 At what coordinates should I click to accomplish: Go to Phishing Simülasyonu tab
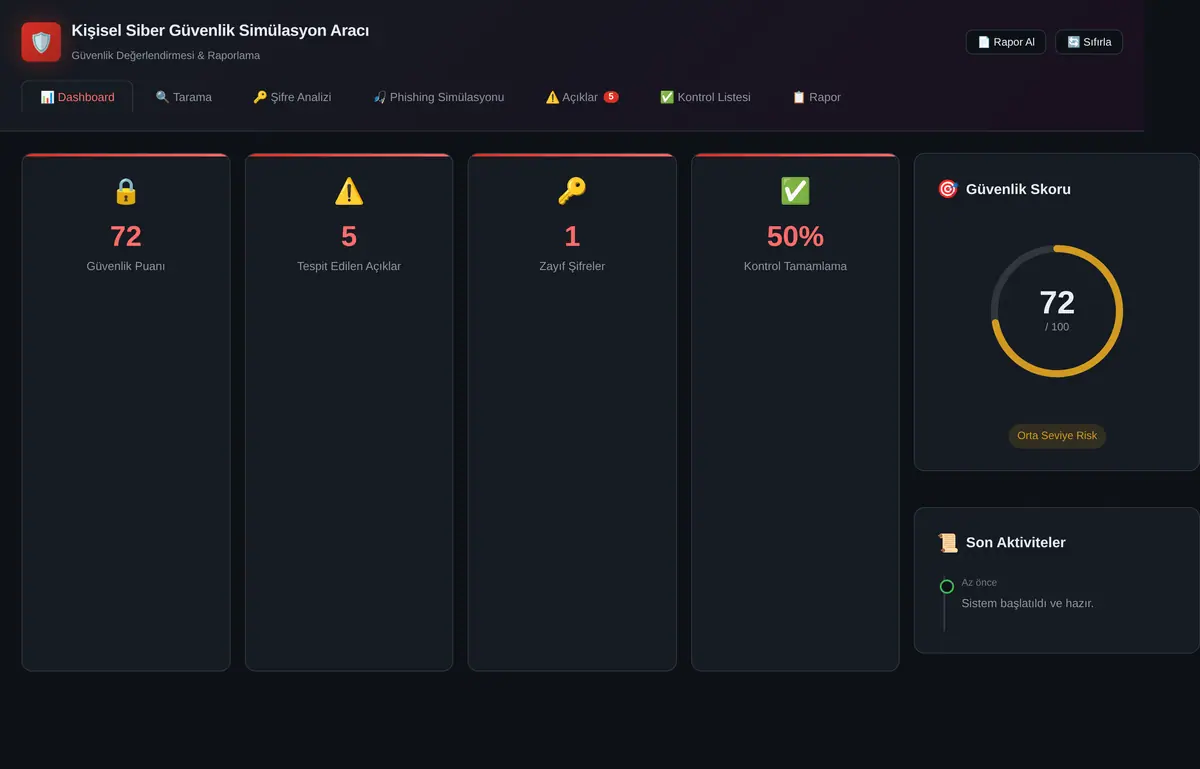[438, 97]
